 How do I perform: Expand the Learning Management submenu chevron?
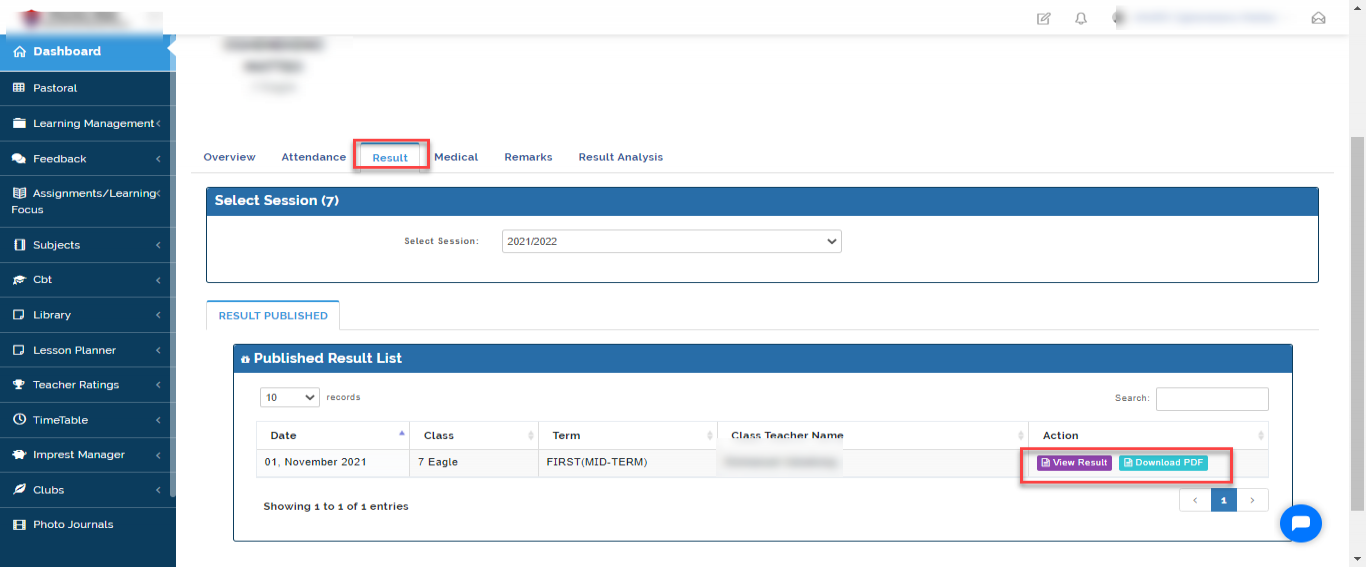click(x=158, y=123)
